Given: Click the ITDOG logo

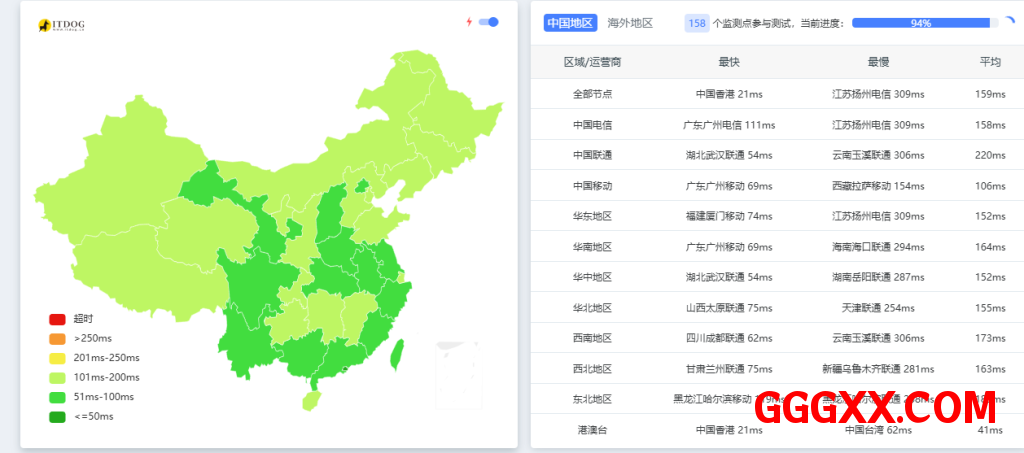Looking at the screenshot, I should tap(62, 24).
